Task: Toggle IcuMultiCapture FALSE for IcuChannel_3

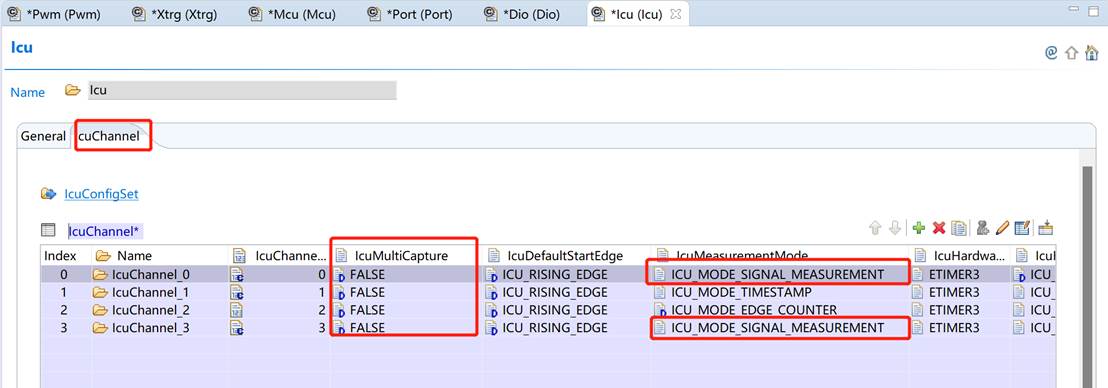Action: click(x=404, y=328)
